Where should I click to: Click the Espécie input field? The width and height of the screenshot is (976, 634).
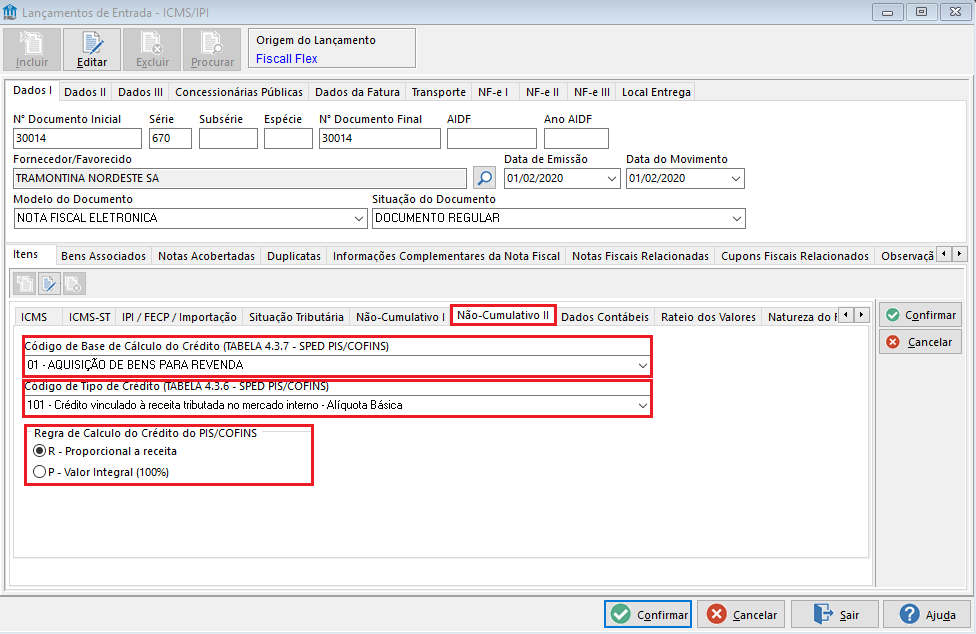click(x=288, y=138)
